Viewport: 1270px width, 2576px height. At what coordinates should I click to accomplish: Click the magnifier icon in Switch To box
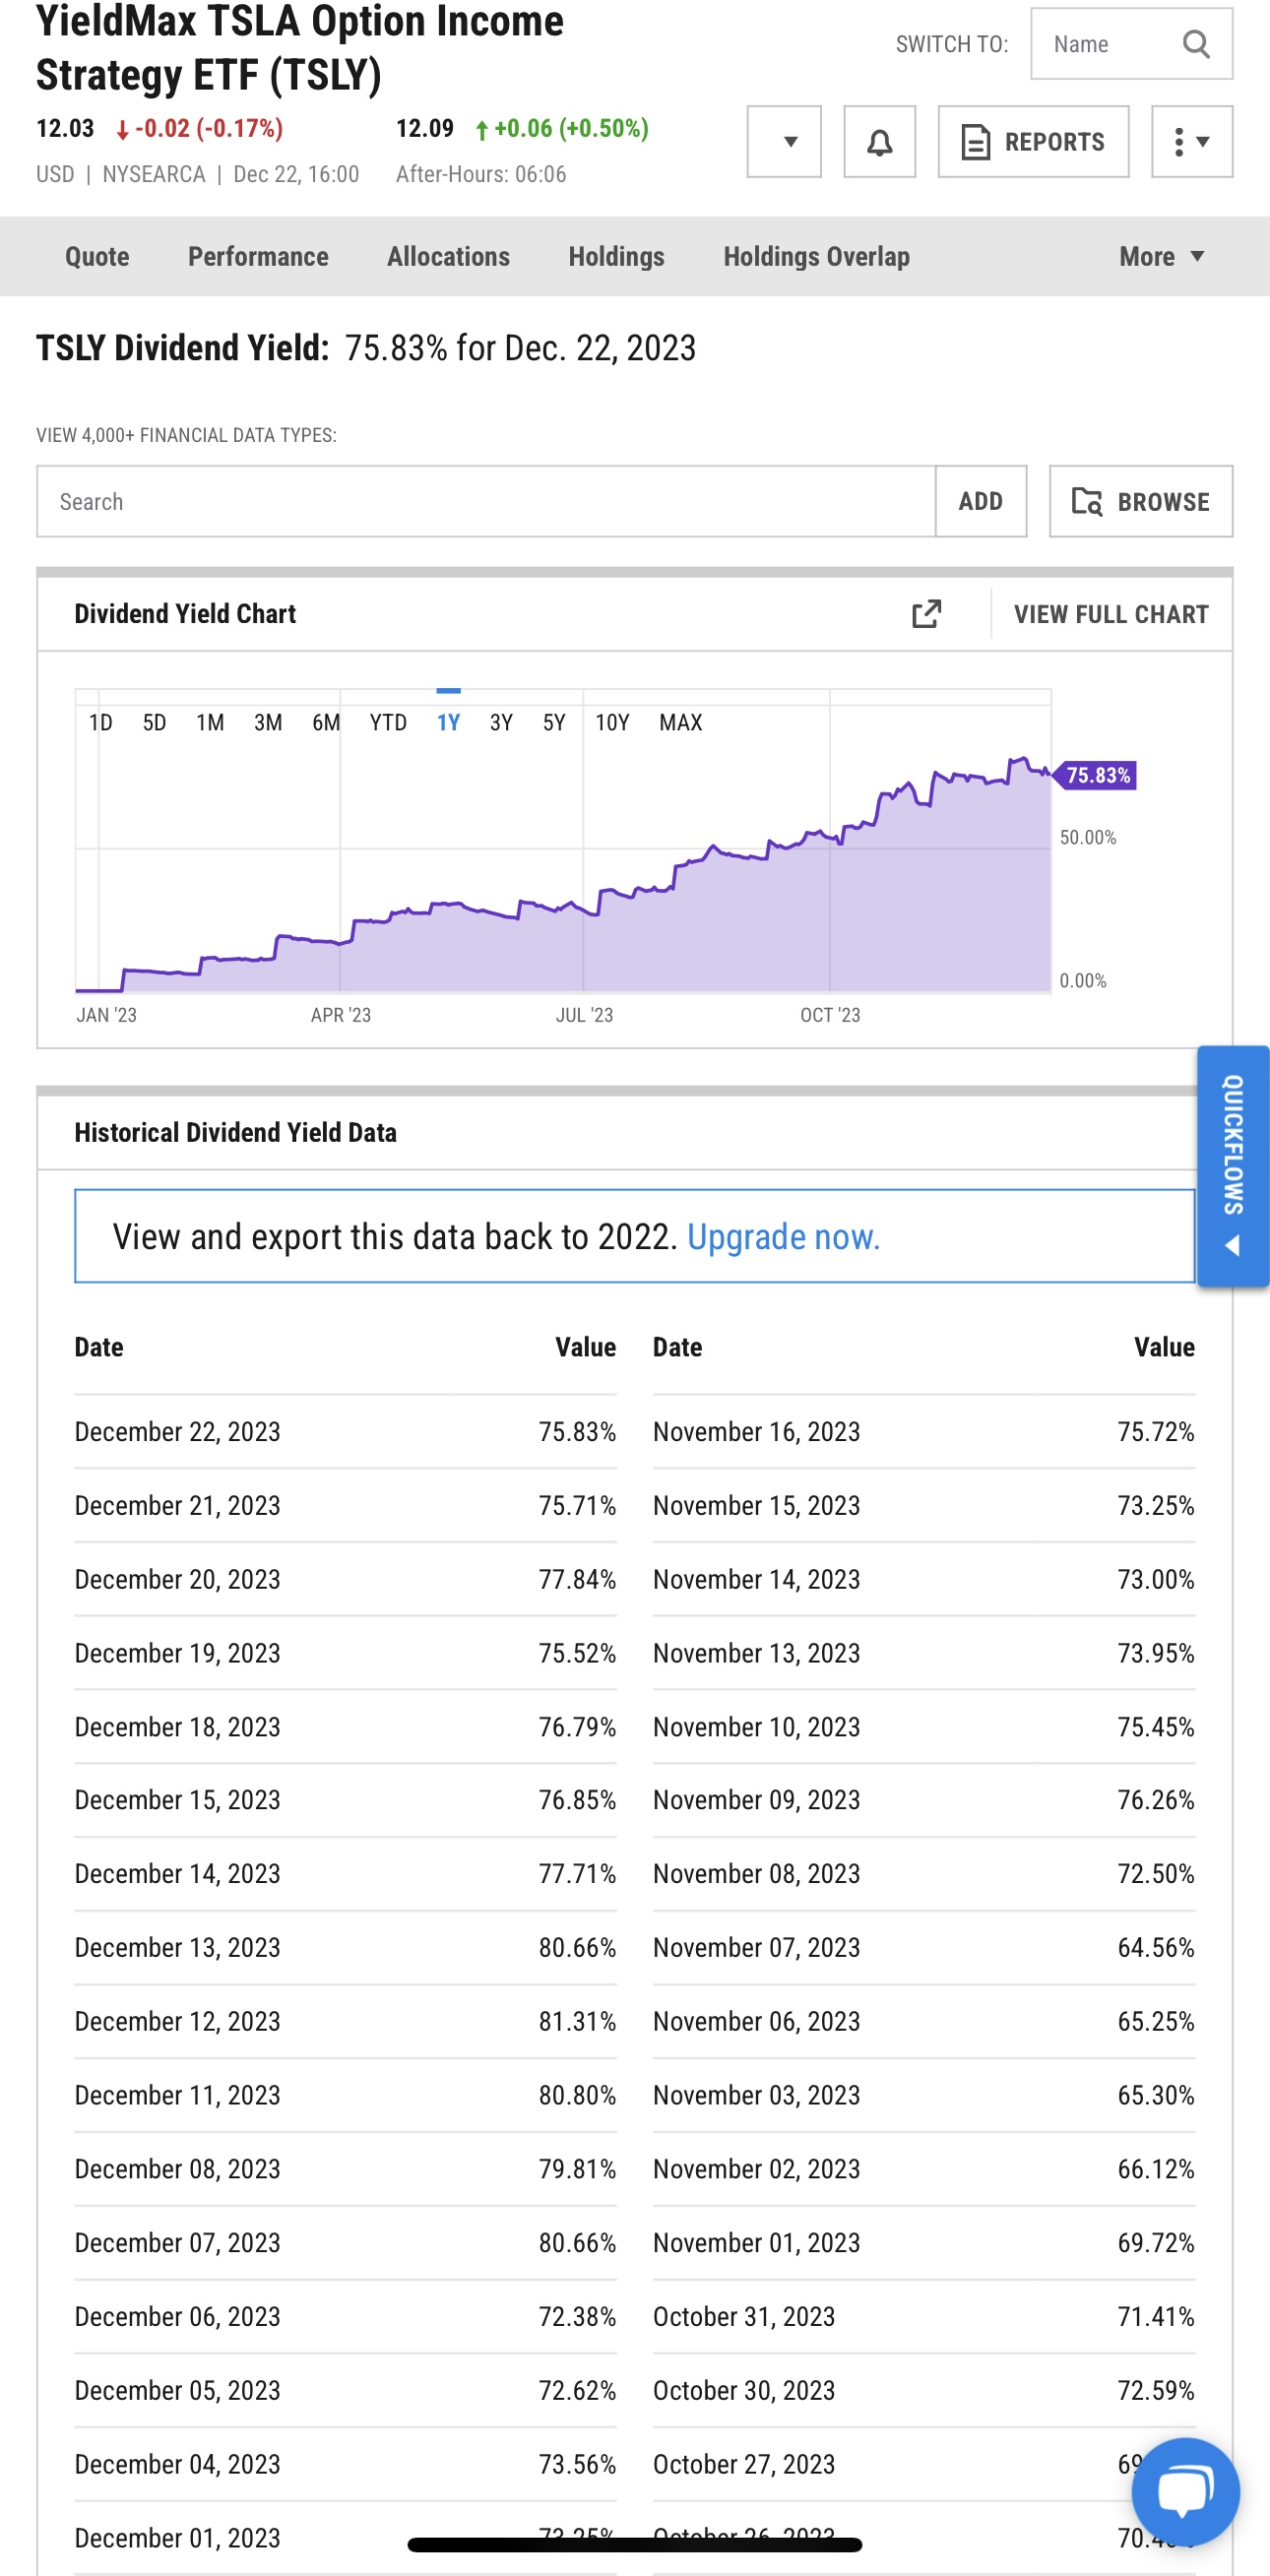point(1195,44)
